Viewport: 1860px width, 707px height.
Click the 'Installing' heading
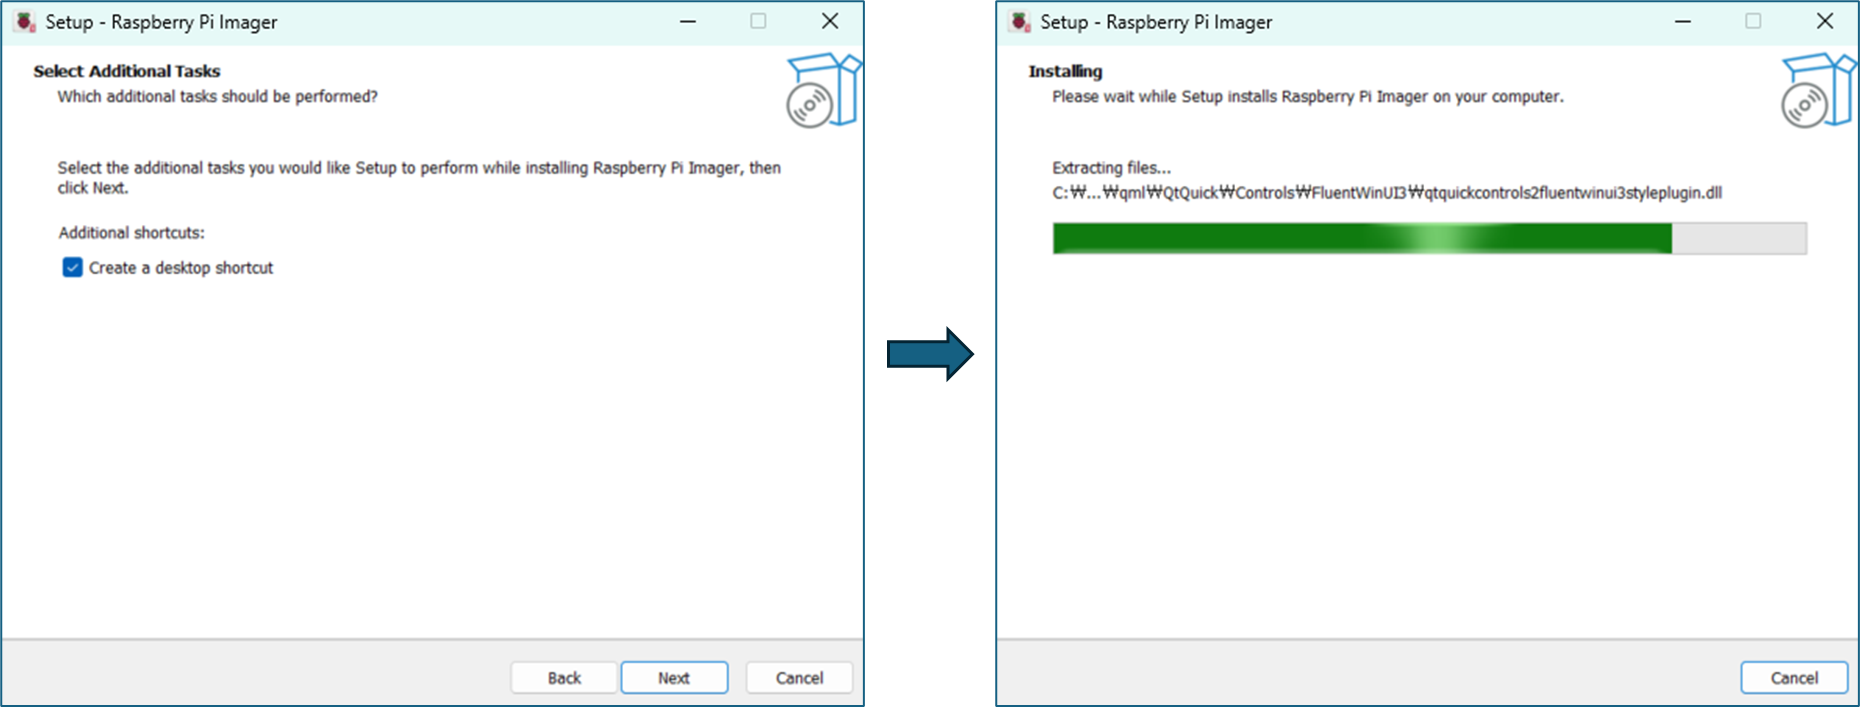pyautogui.click(x=1065, y=71)
